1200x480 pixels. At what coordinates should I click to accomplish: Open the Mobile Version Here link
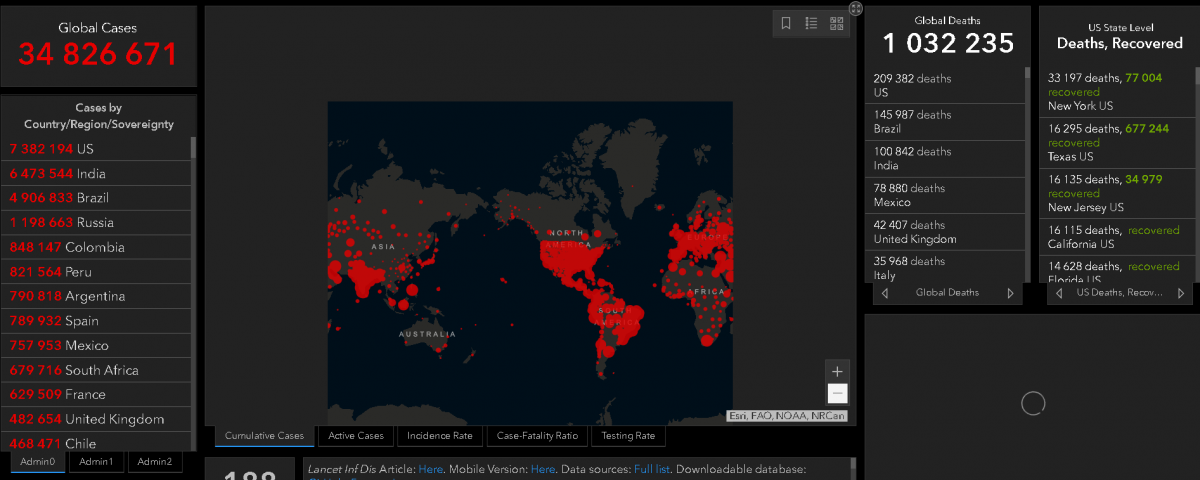543,469
